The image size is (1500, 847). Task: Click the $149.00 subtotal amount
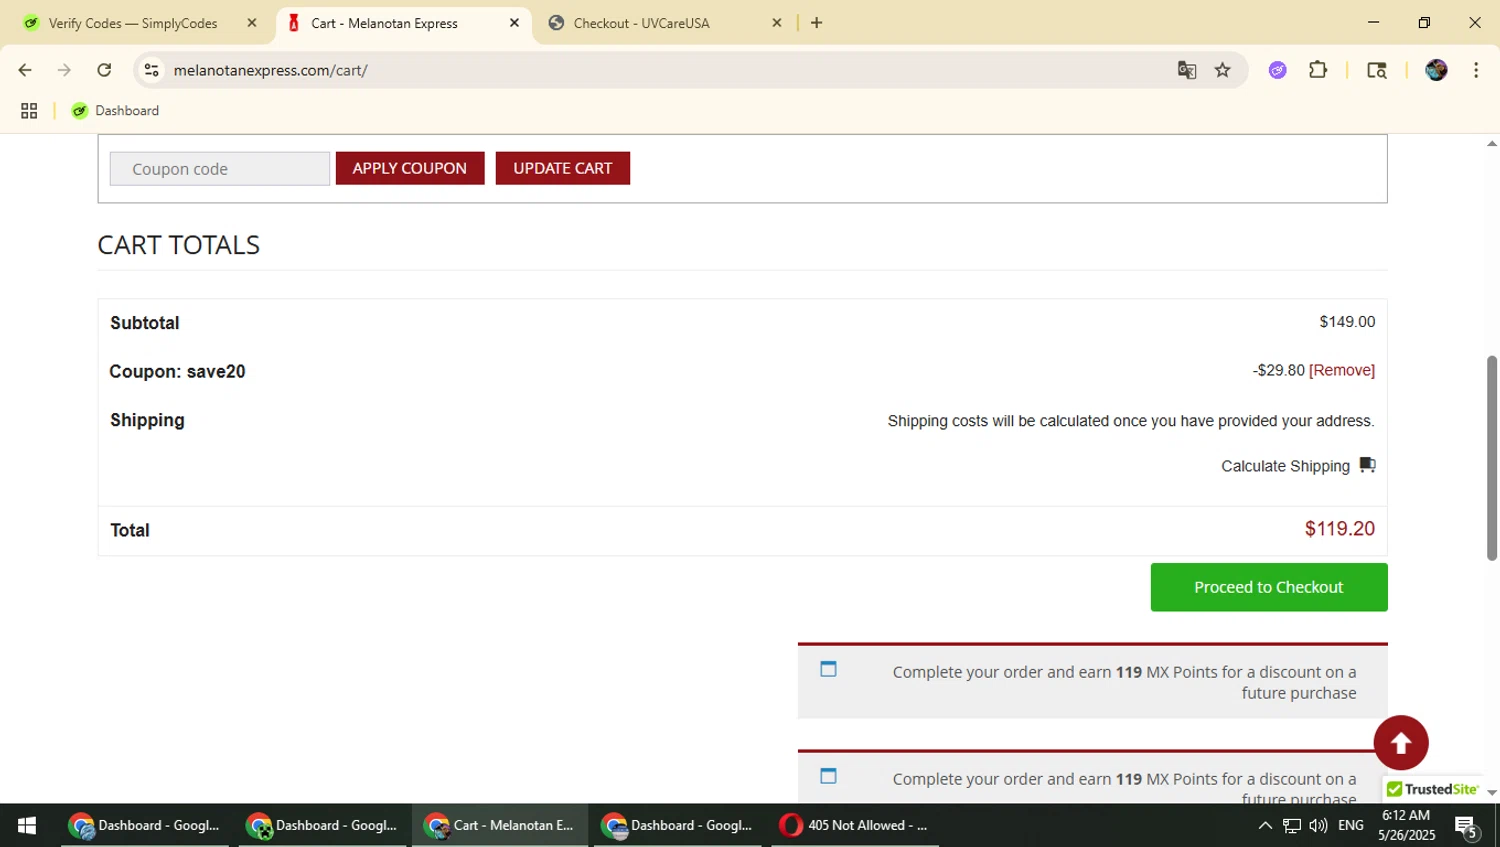coord(1347,322)
